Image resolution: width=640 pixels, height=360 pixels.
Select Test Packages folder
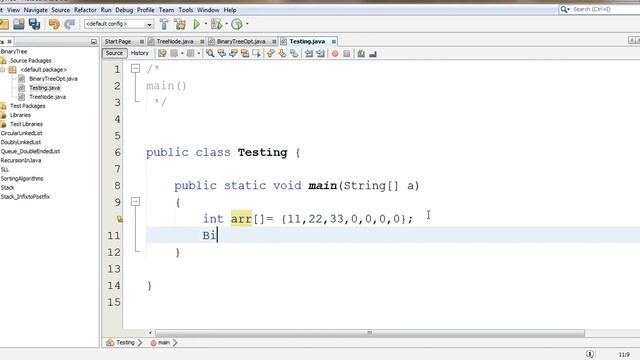[x=27, y=106]
